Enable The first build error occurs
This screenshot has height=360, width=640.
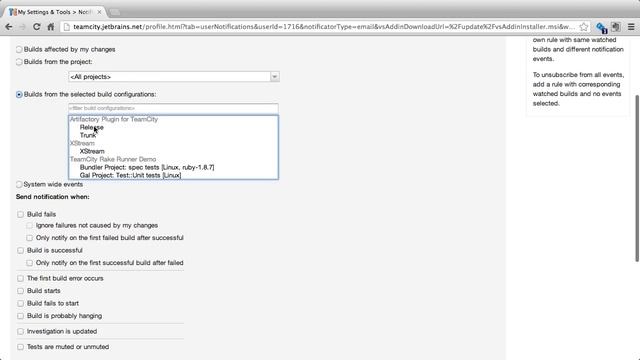[x=20, y=278]
